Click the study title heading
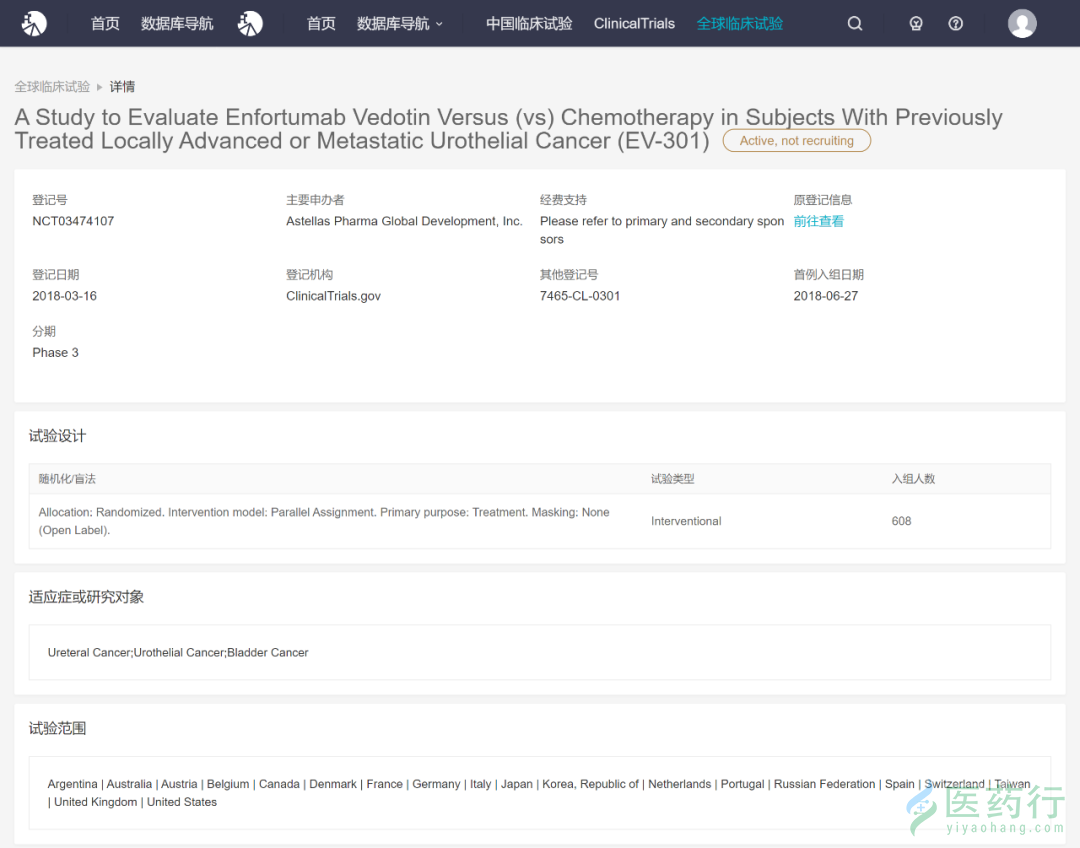This screenshot has height=848, width=1080. click(x=508, y=129)
